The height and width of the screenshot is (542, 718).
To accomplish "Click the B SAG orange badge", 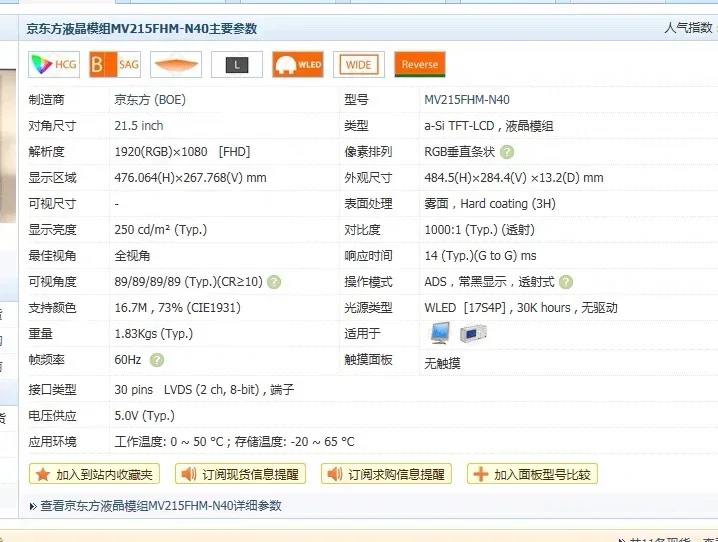I will [114, 65].
